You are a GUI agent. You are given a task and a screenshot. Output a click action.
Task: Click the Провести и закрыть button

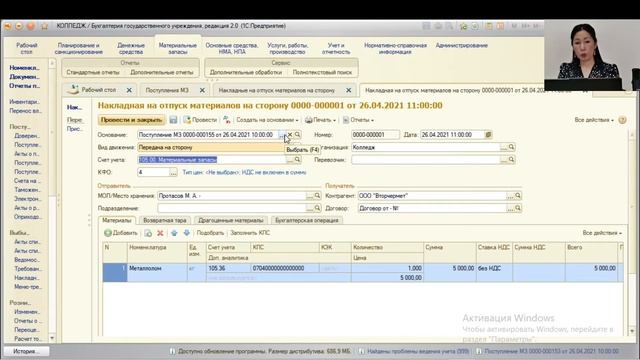point(131,120)
